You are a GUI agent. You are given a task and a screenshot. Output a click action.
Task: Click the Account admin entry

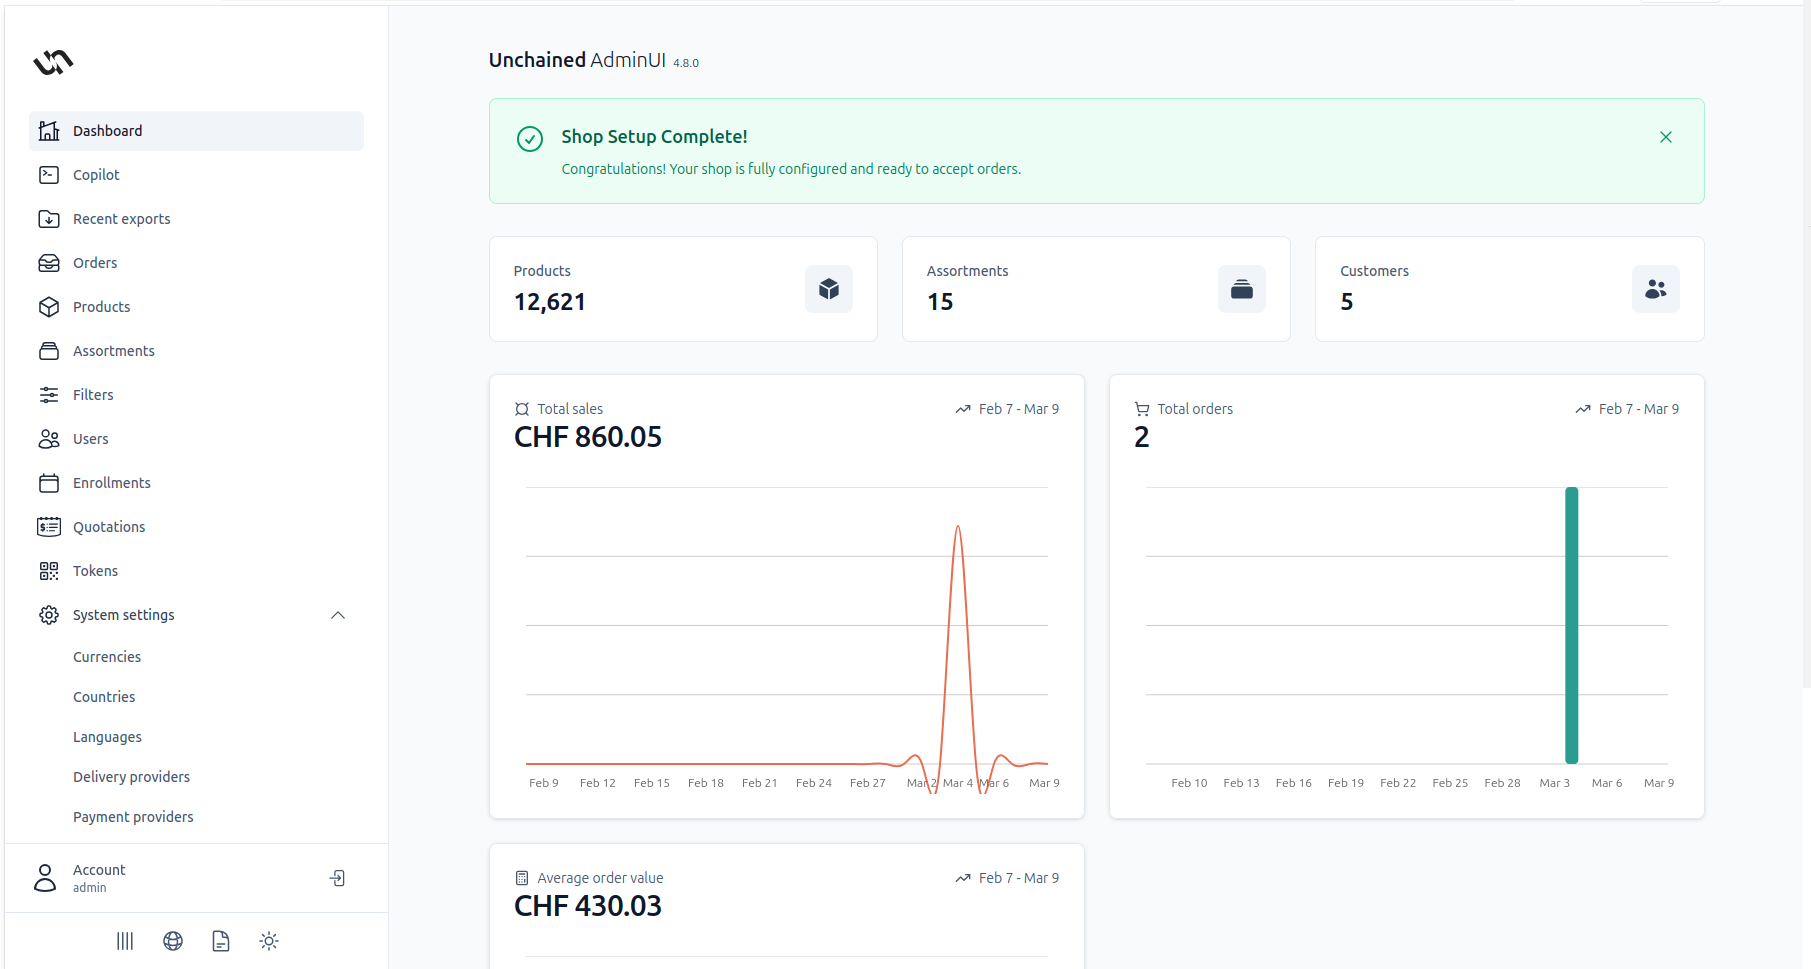tap(99, 878)
